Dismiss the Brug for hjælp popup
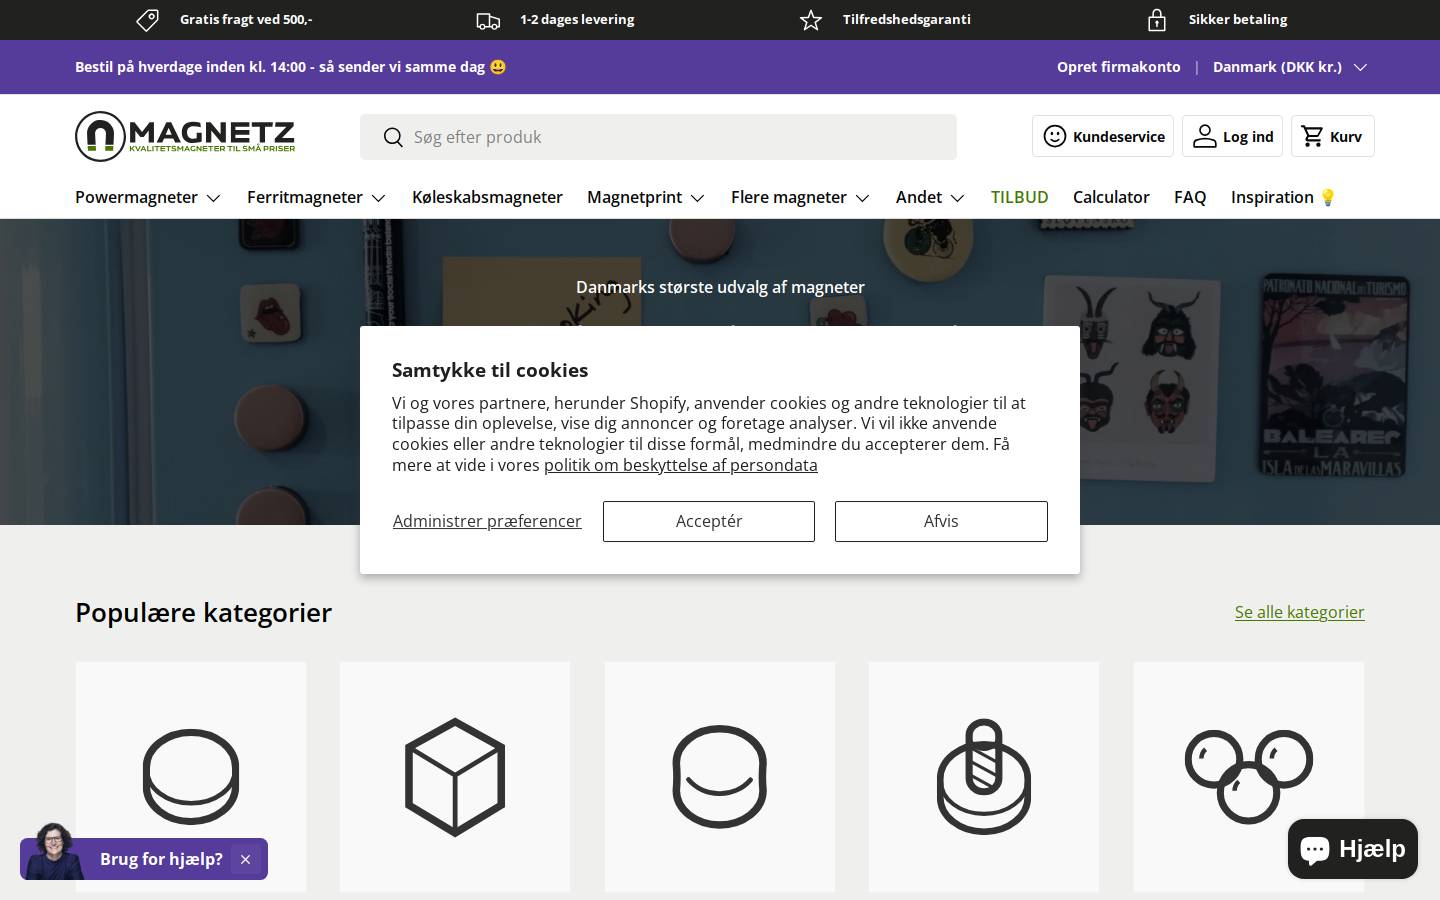The height and width of the screenshot is (900, 1440). [245, 859]
